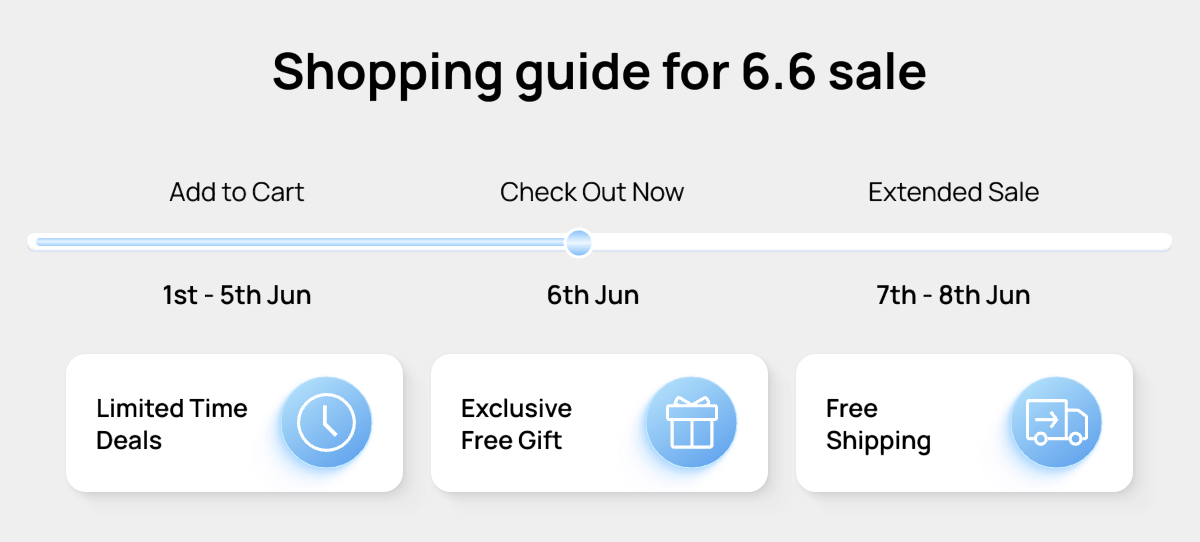Click the word Shipping in the last card
Image resolution: width=1200 pixels, height=542 pixels.
(x=878, y=440)
